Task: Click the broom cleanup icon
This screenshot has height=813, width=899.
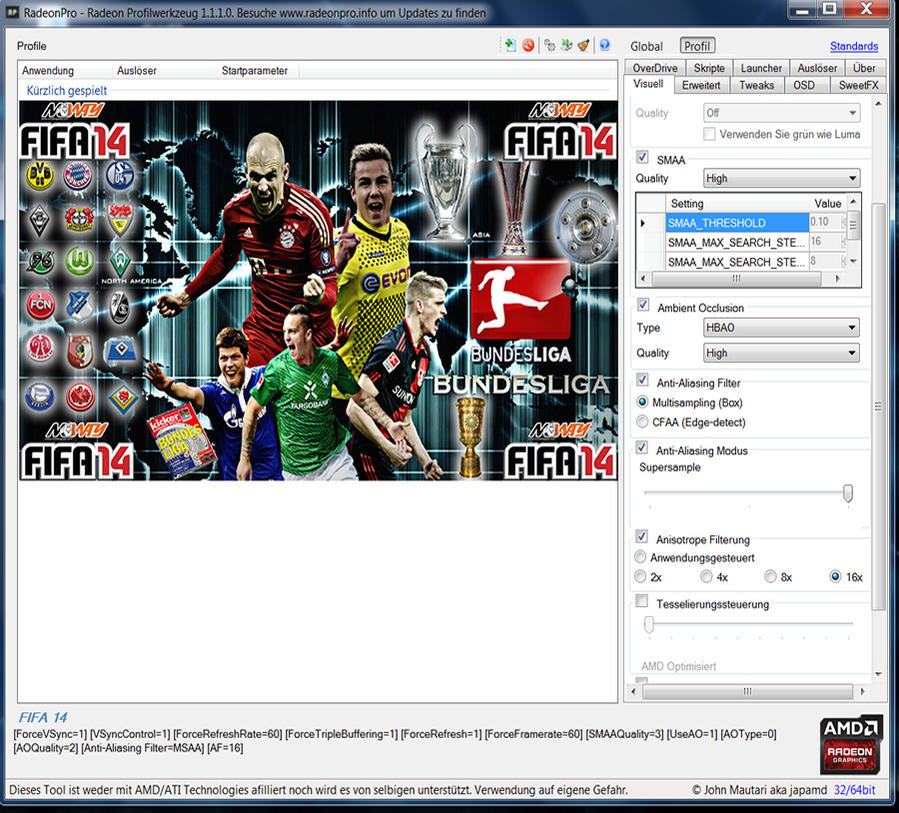Action: (583, 45)
